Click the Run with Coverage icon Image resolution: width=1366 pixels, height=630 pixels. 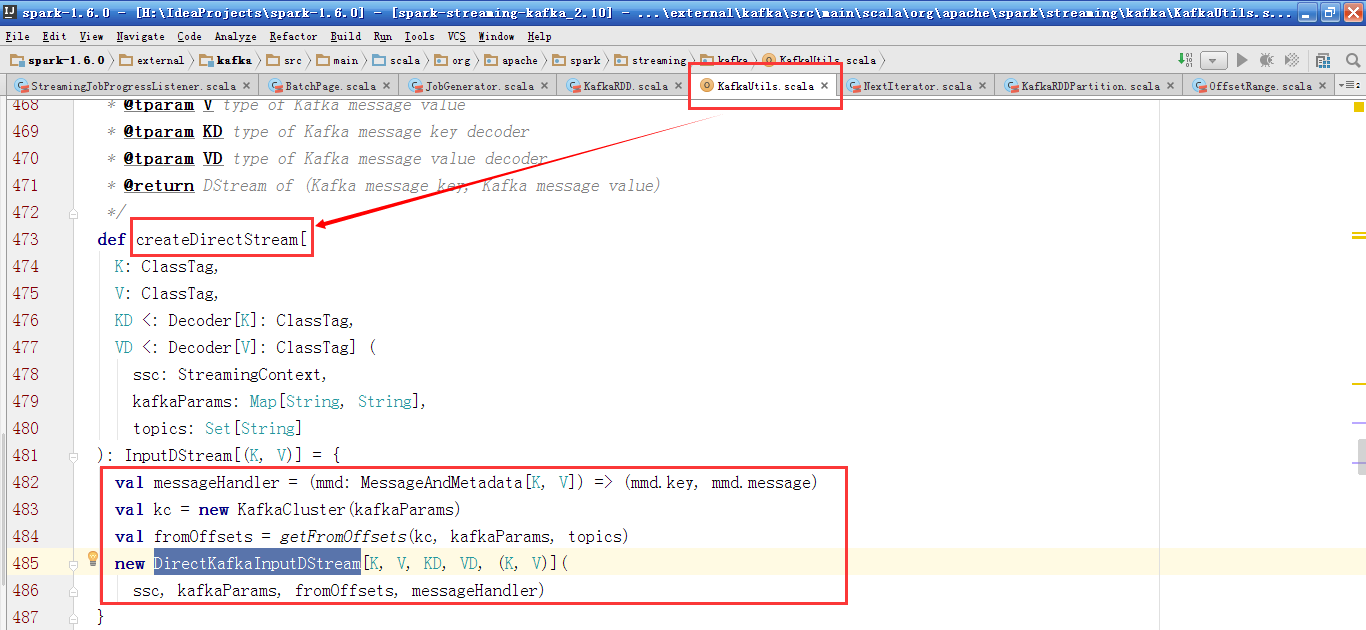pyautogui.click(x=1293, y=60)
